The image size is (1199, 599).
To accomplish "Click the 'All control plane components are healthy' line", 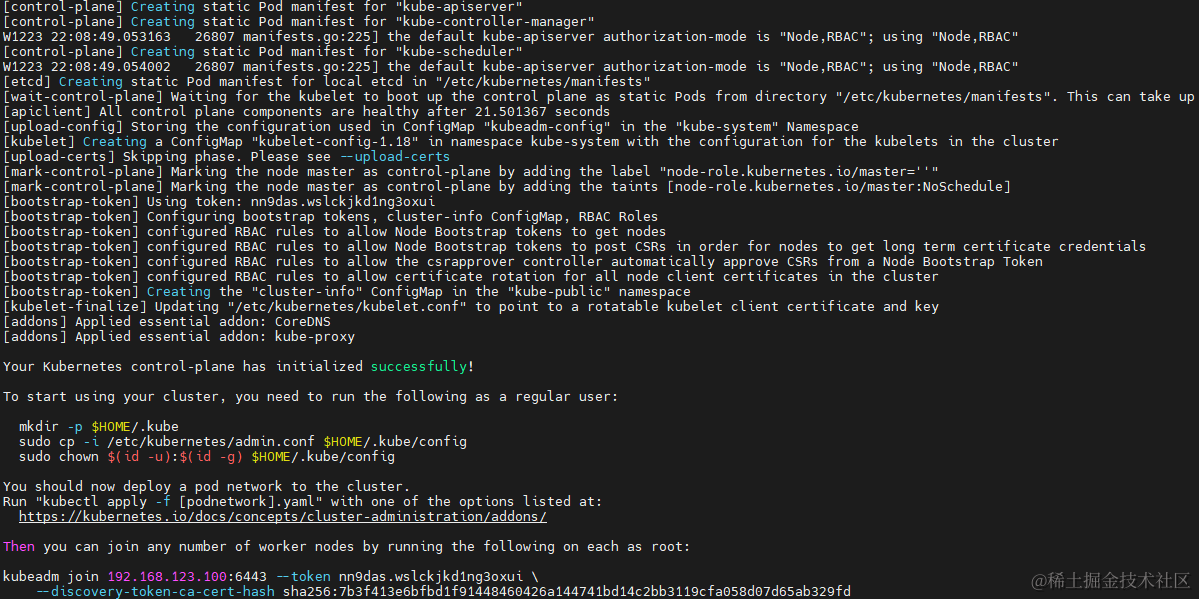I will pyautogui.click(x=307, y=112).
